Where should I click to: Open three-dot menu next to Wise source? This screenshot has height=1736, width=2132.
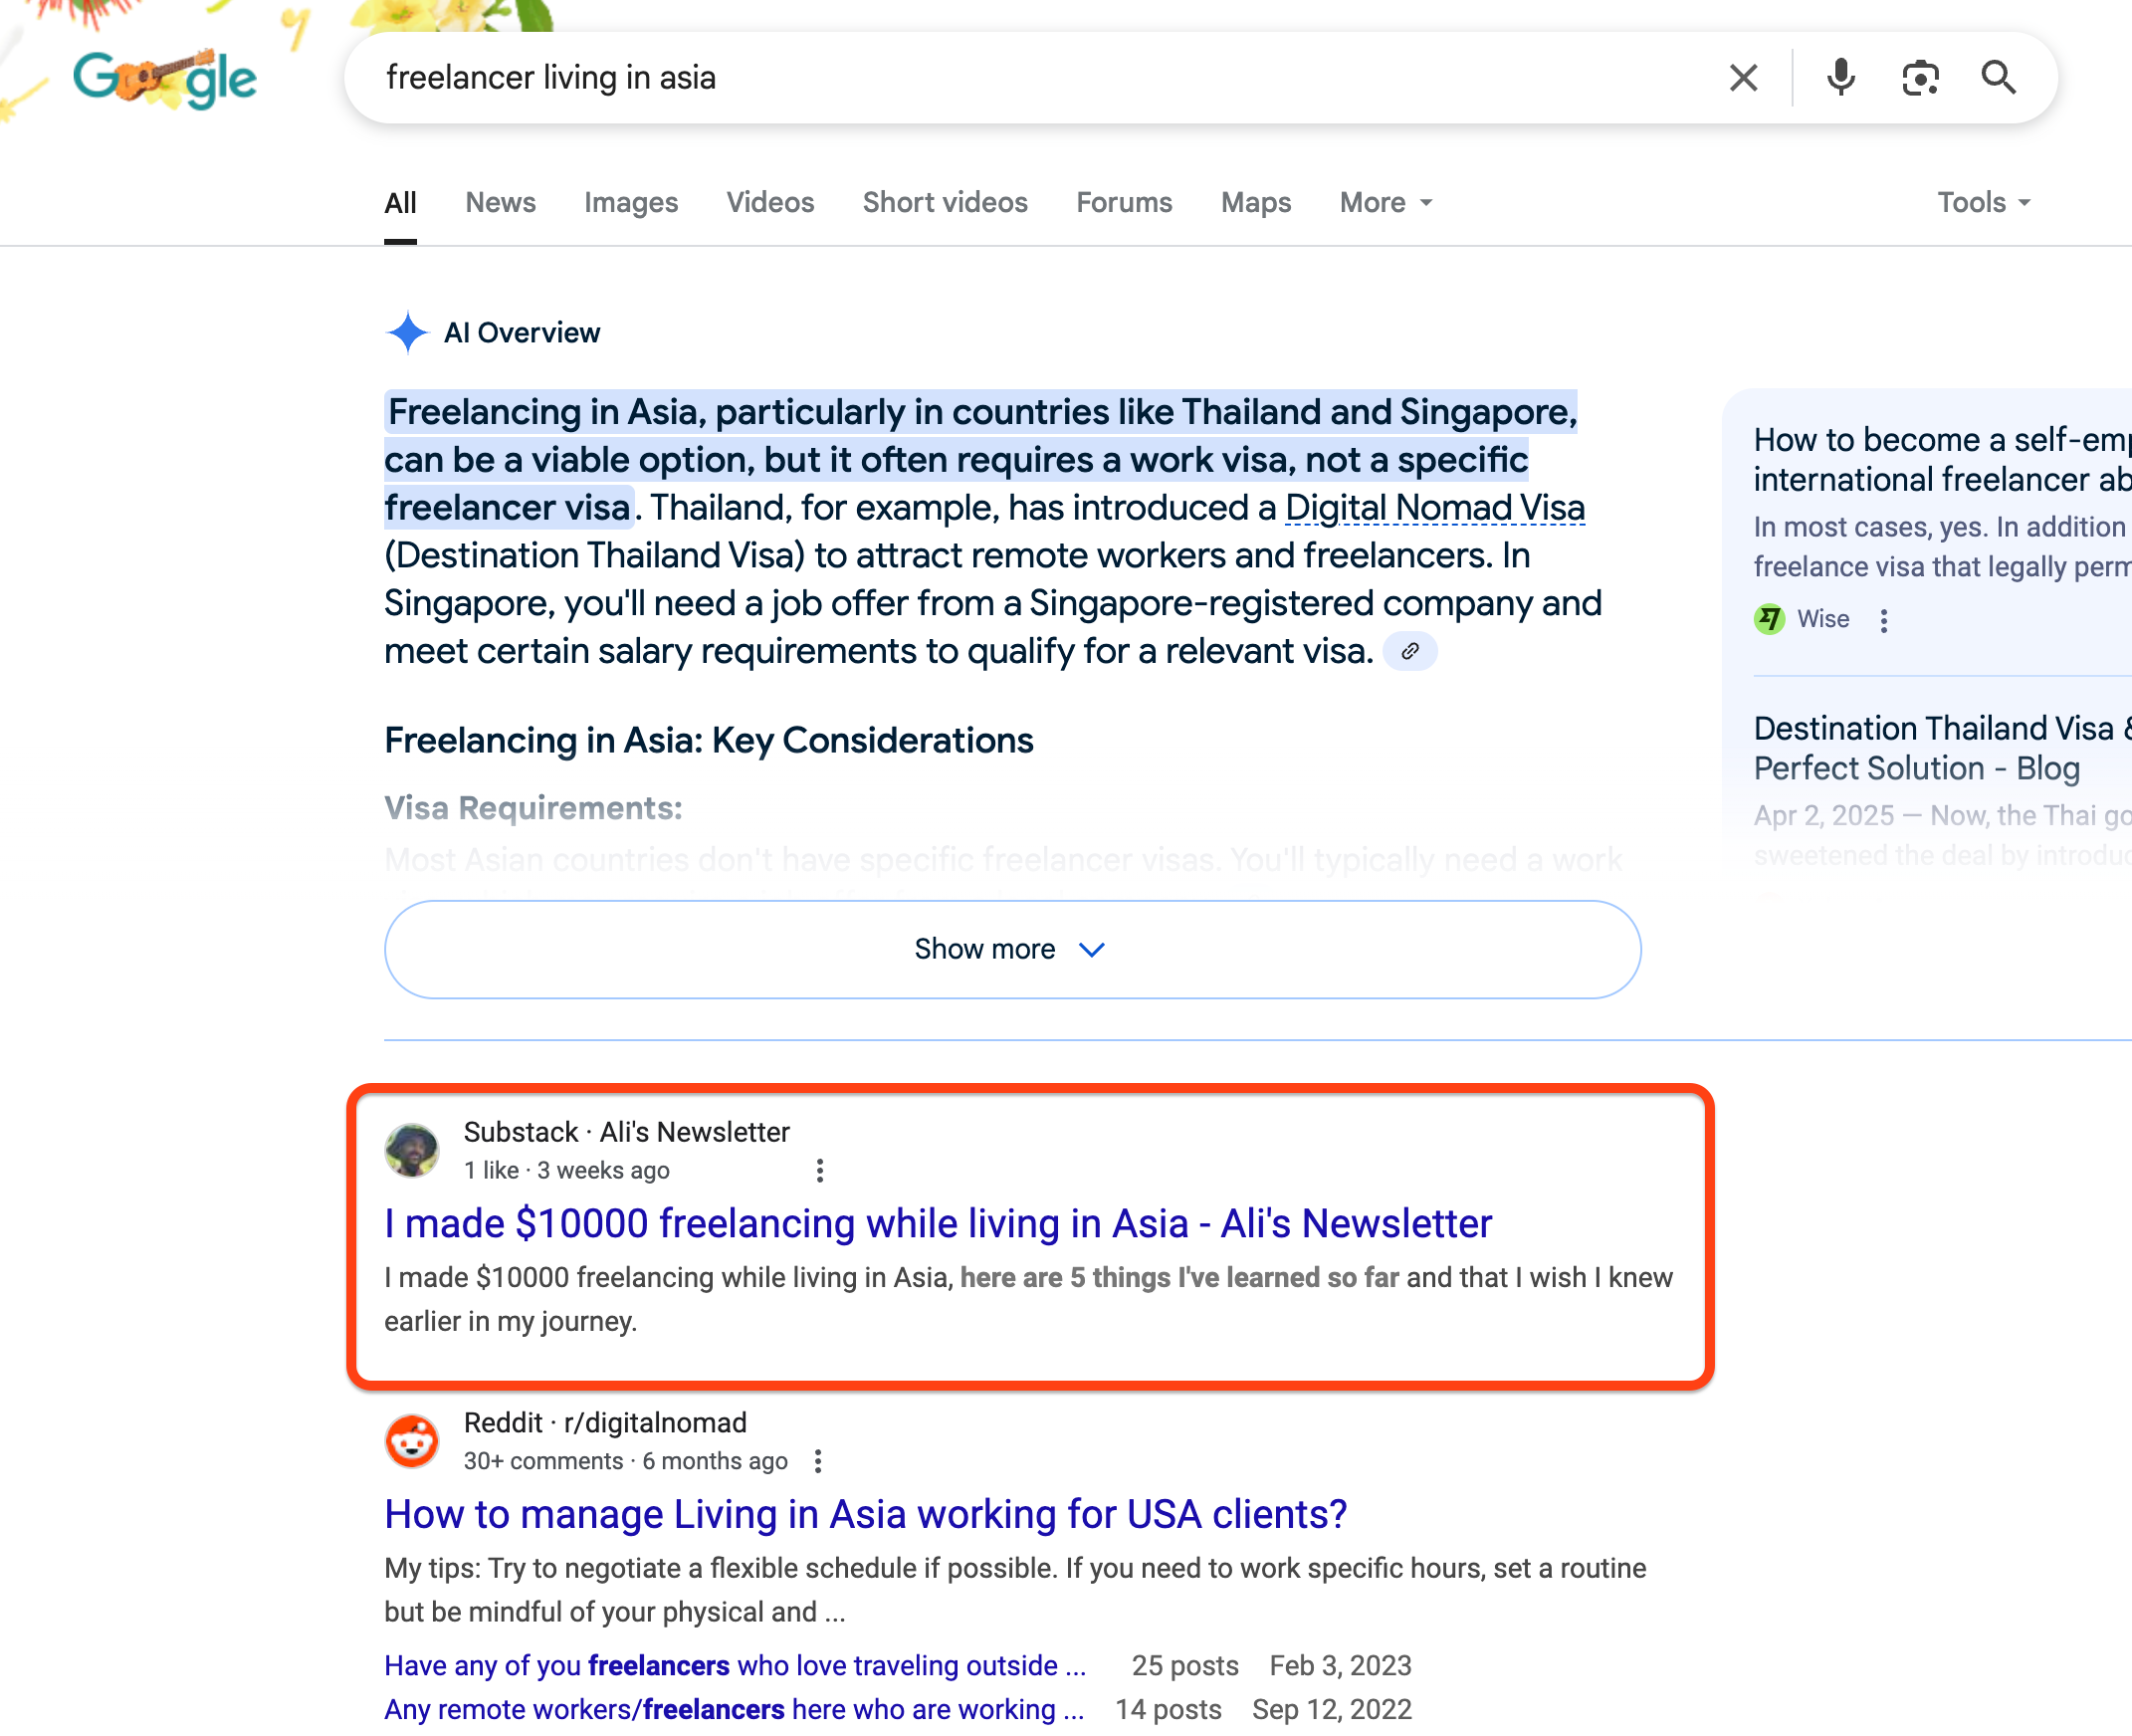pyautogui.click(x=1884, y=620)
